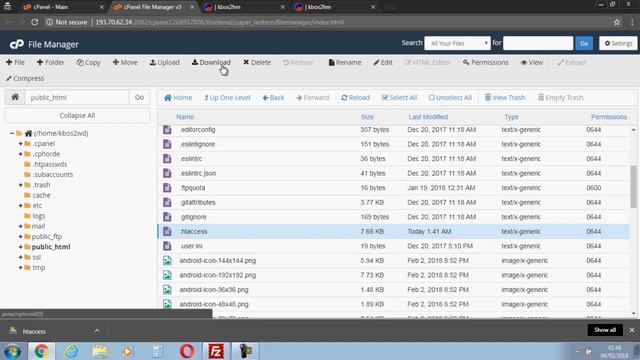The height and width of the screenshot is (360, 640).
Task: Close the downloads bar
Action: (632, 330)
